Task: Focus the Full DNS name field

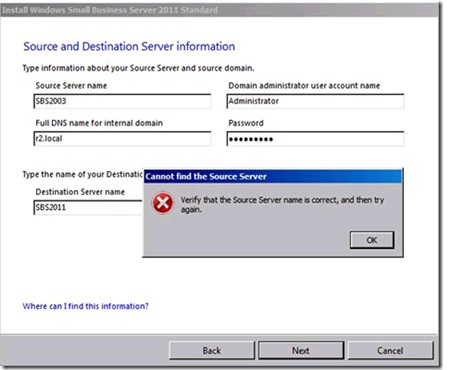Action: click(122, 139)
